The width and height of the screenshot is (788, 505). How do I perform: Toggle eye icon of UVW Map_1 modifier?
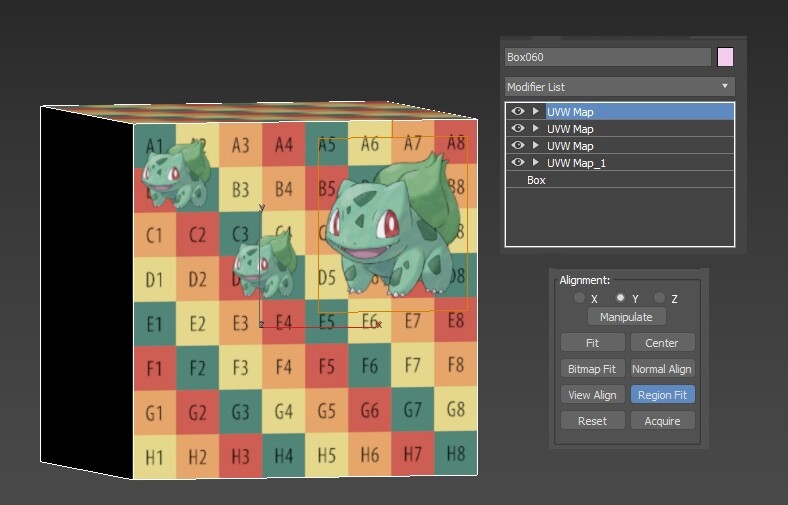pos(518,162)
